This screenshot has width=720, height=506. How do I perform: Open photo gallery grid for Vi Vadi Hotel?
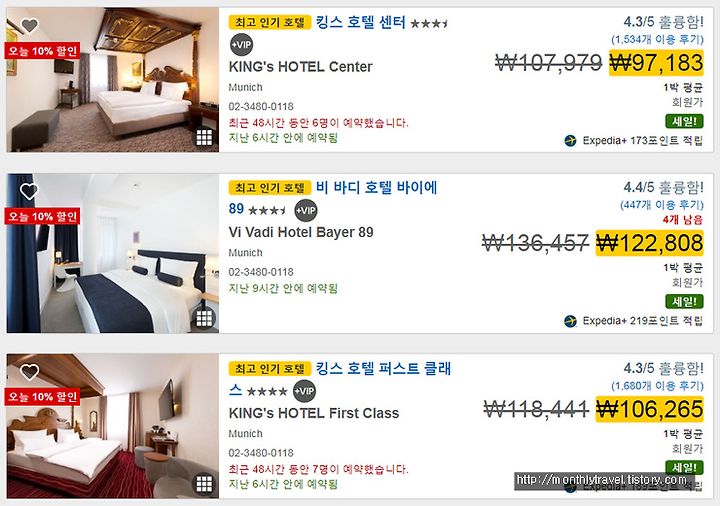click(x=204, y=318)
